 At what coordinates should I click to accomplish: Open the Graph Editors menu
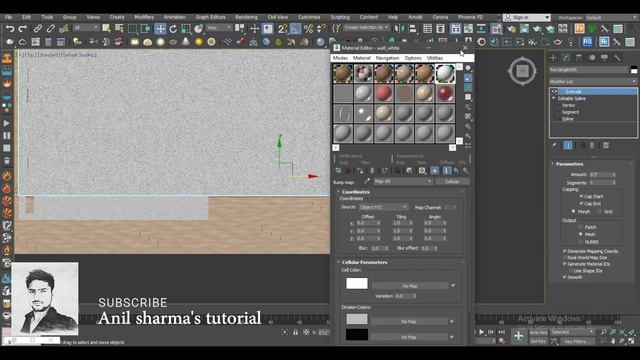coord(210,17)
